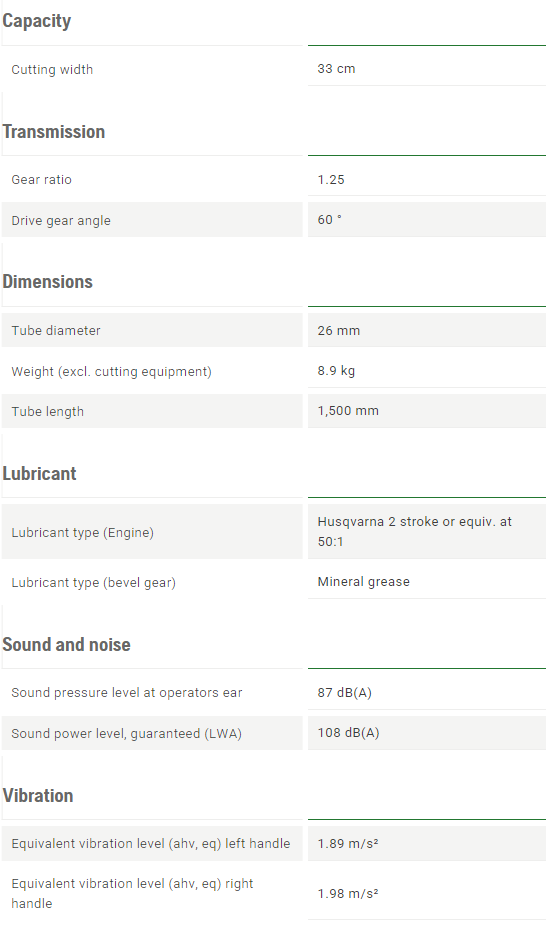Select the Capacity section heading

coord(37,21)
